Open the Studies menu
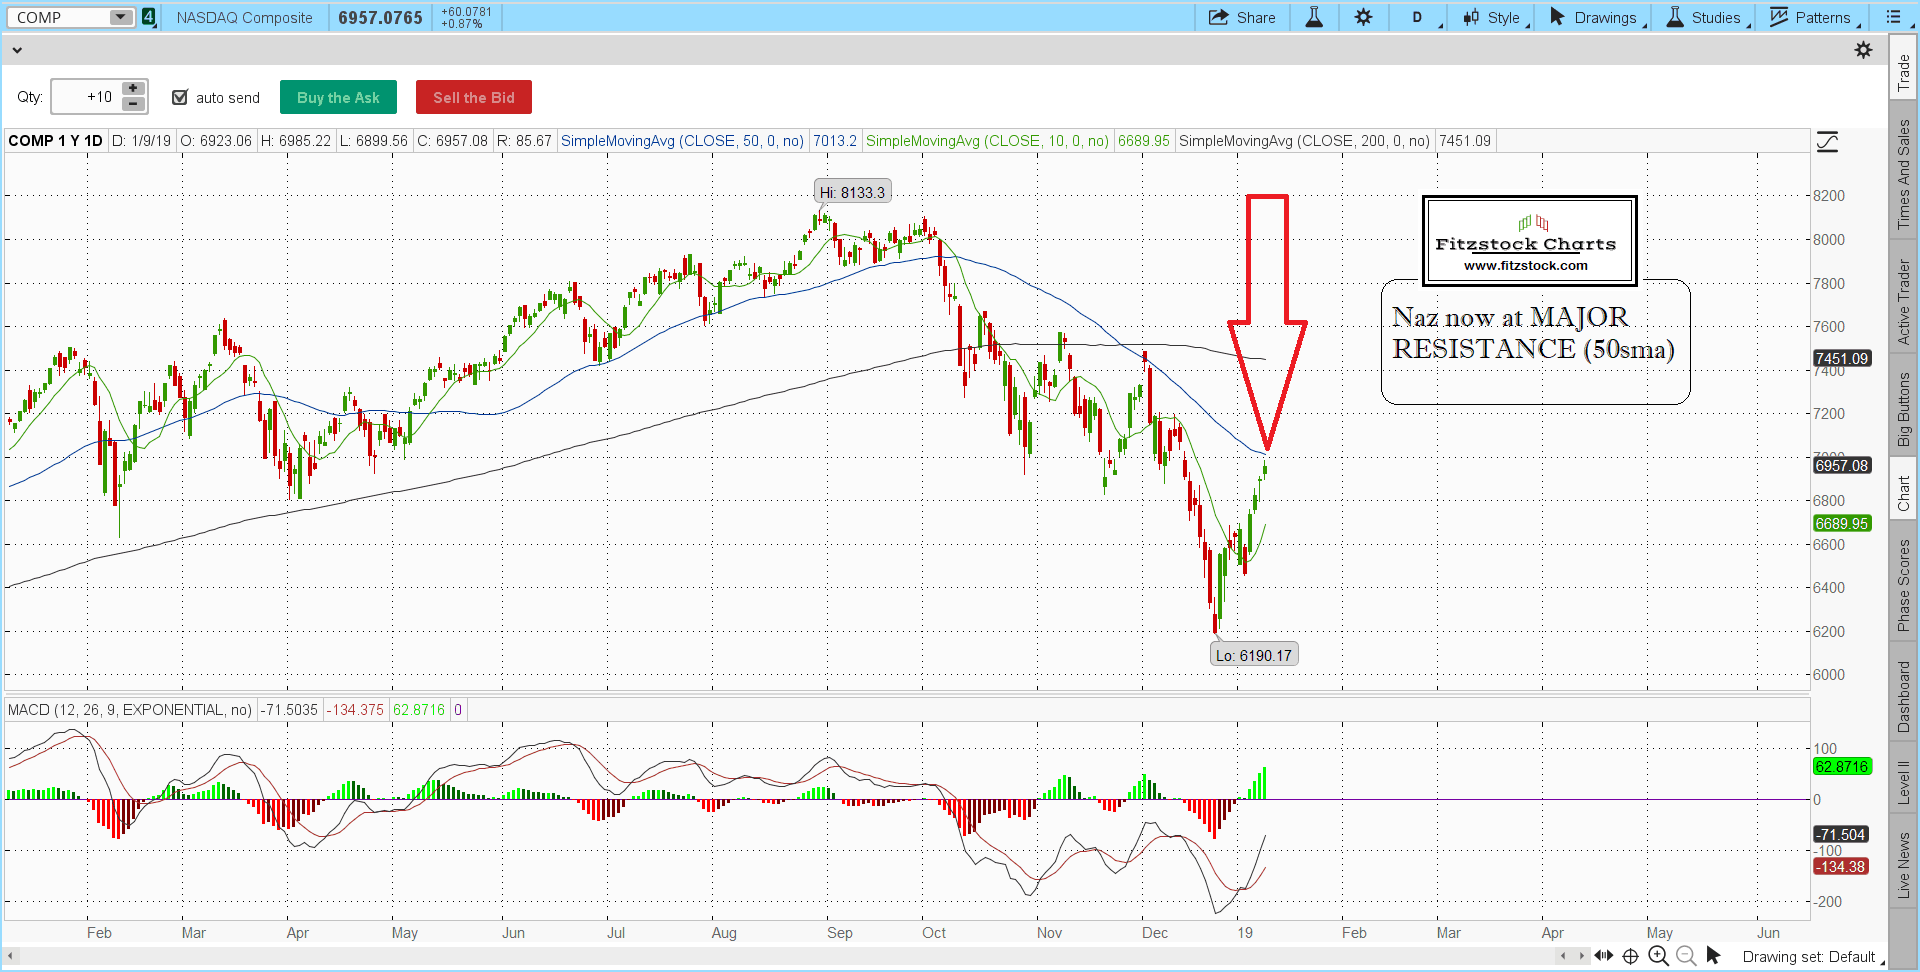Image resolution: width=1920 pixels, height=972 pixels. [x=1707, y=17]
